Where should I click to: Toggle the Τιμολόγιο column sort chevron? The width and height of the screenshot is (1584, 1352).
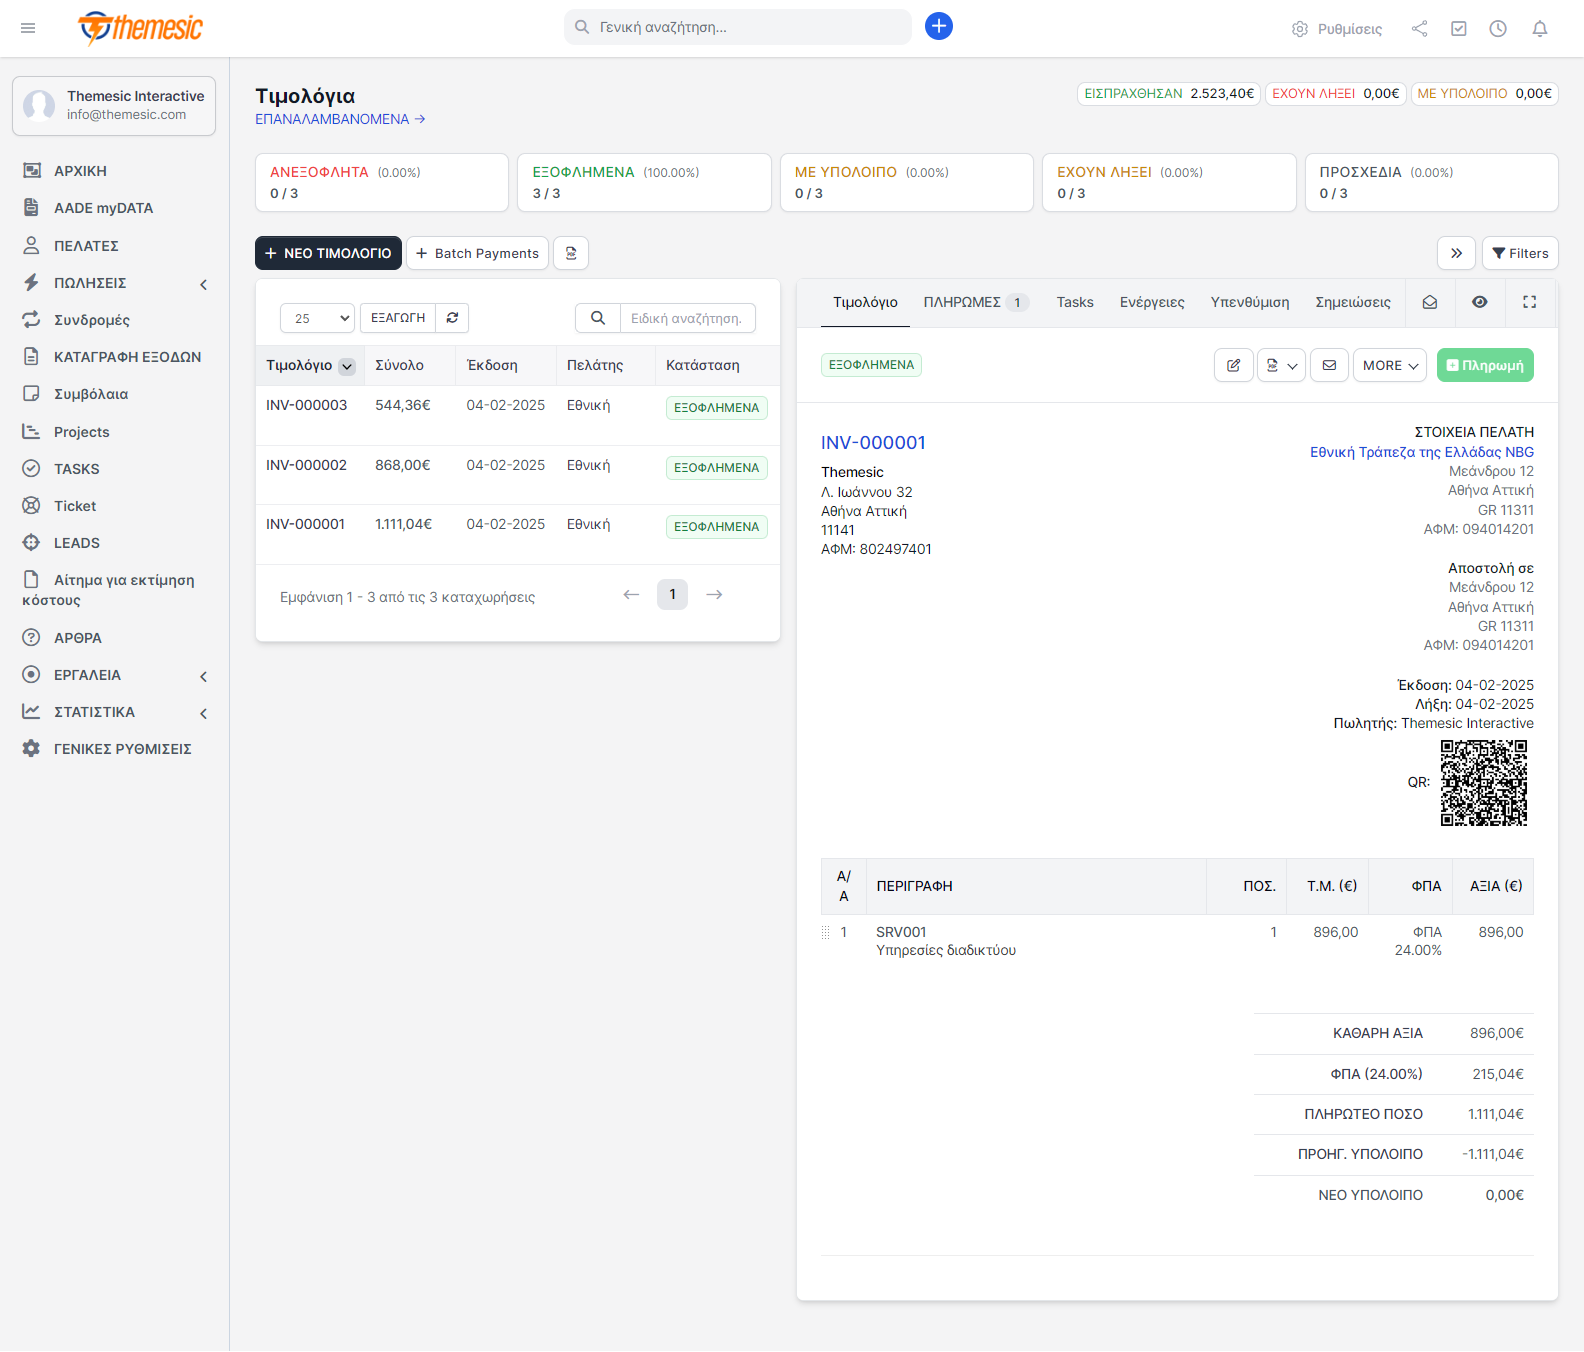tap(347, 366)
